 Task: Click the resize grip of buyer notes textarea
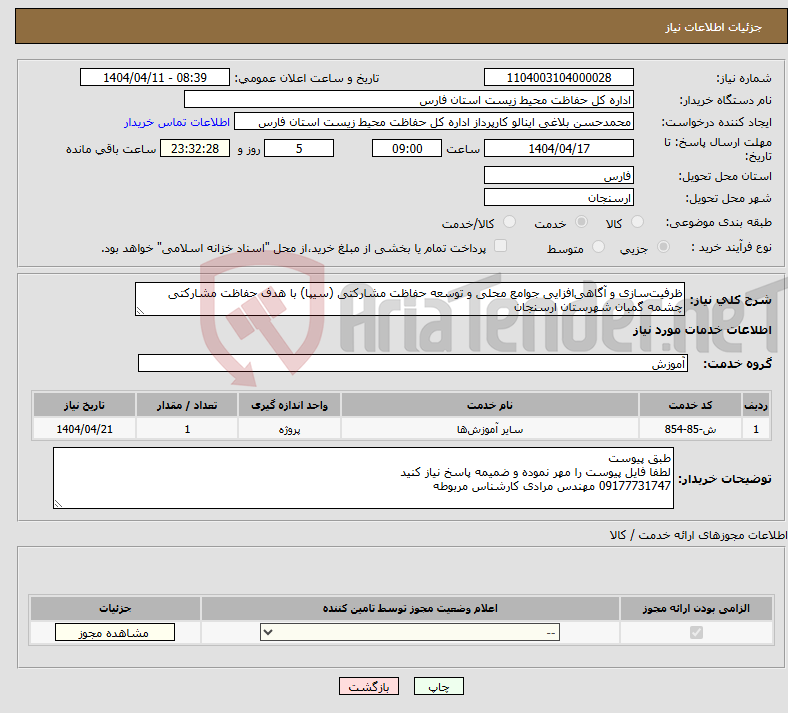coord(58,504)
